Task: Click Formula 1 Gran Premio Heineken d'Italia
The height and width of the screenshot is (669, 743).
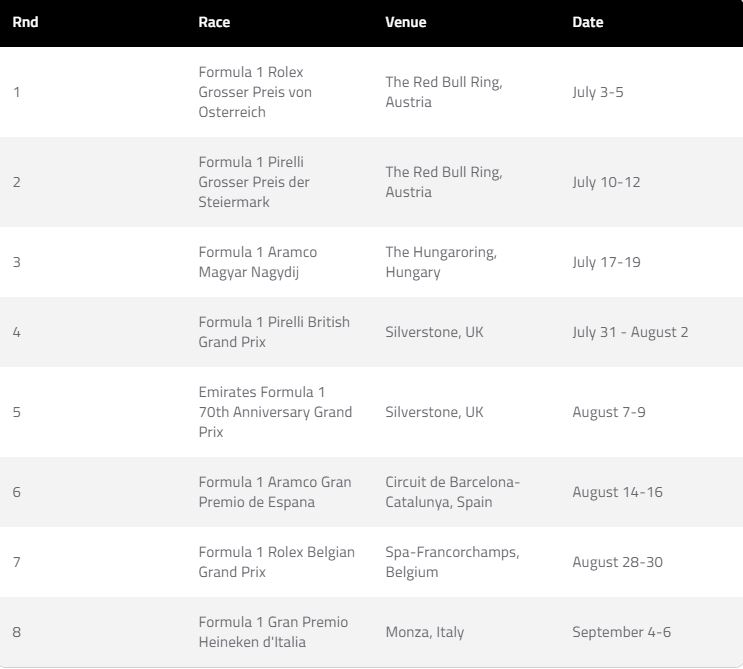Action: click(x=273, y=632)
